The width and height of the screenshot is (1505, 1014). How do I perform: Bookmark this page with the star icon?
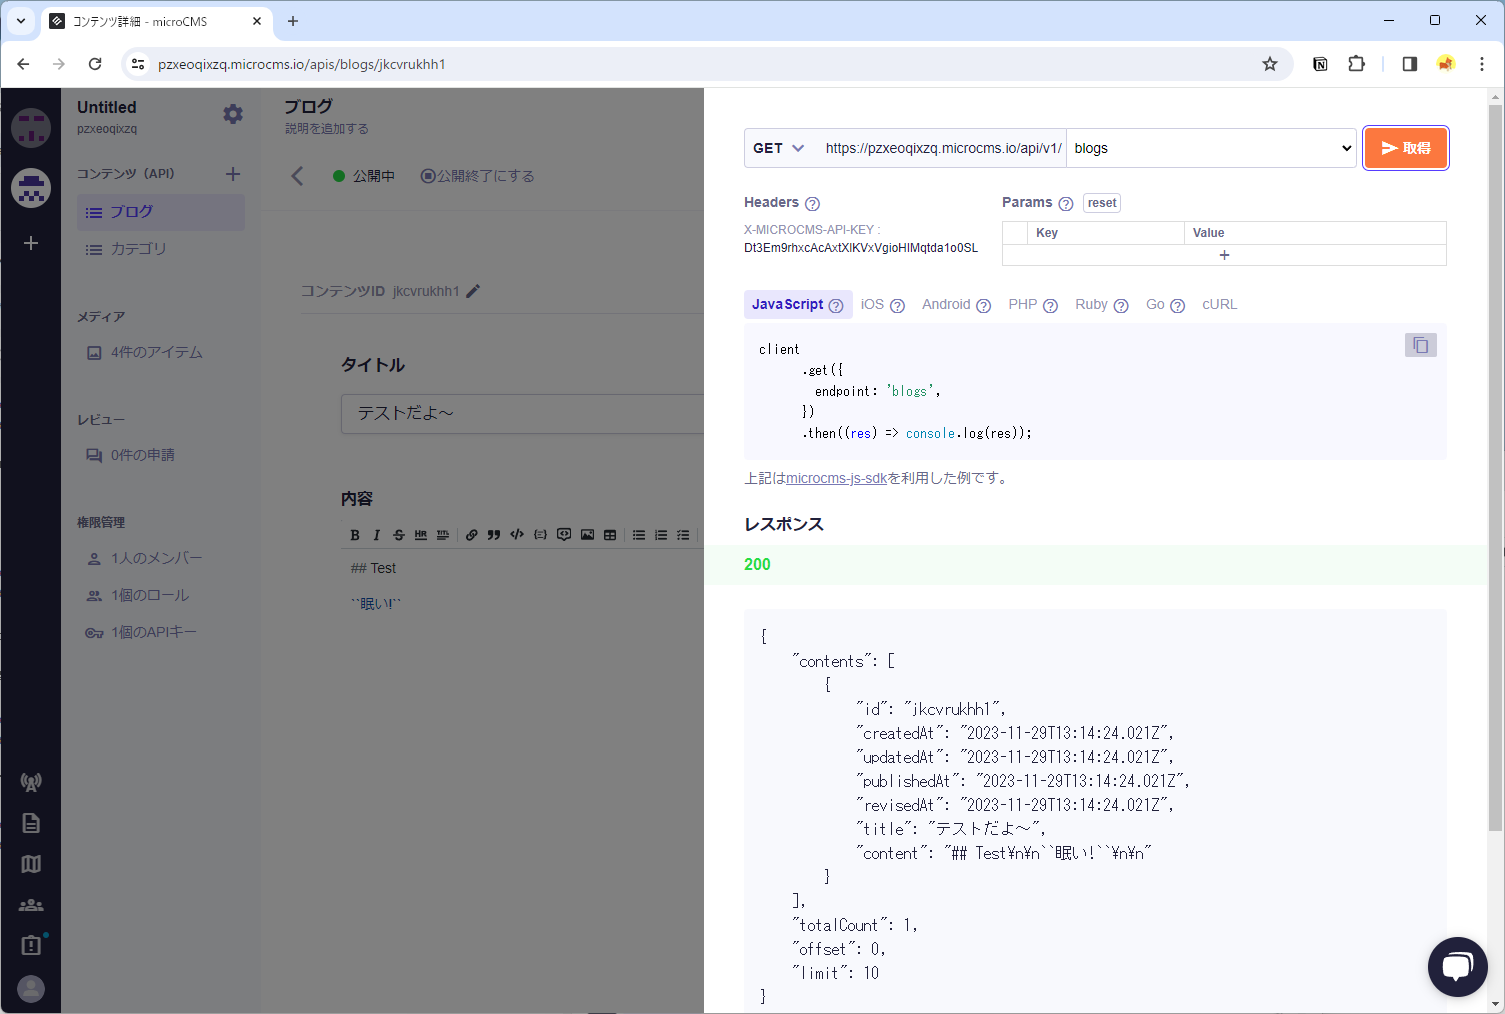pos(1270,64)
